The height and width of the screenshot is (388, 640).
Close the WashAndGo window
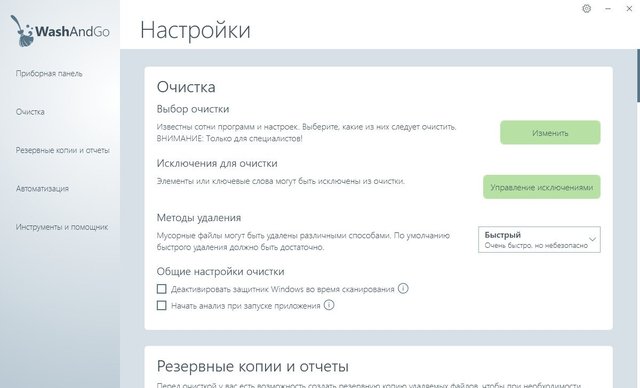629,9
